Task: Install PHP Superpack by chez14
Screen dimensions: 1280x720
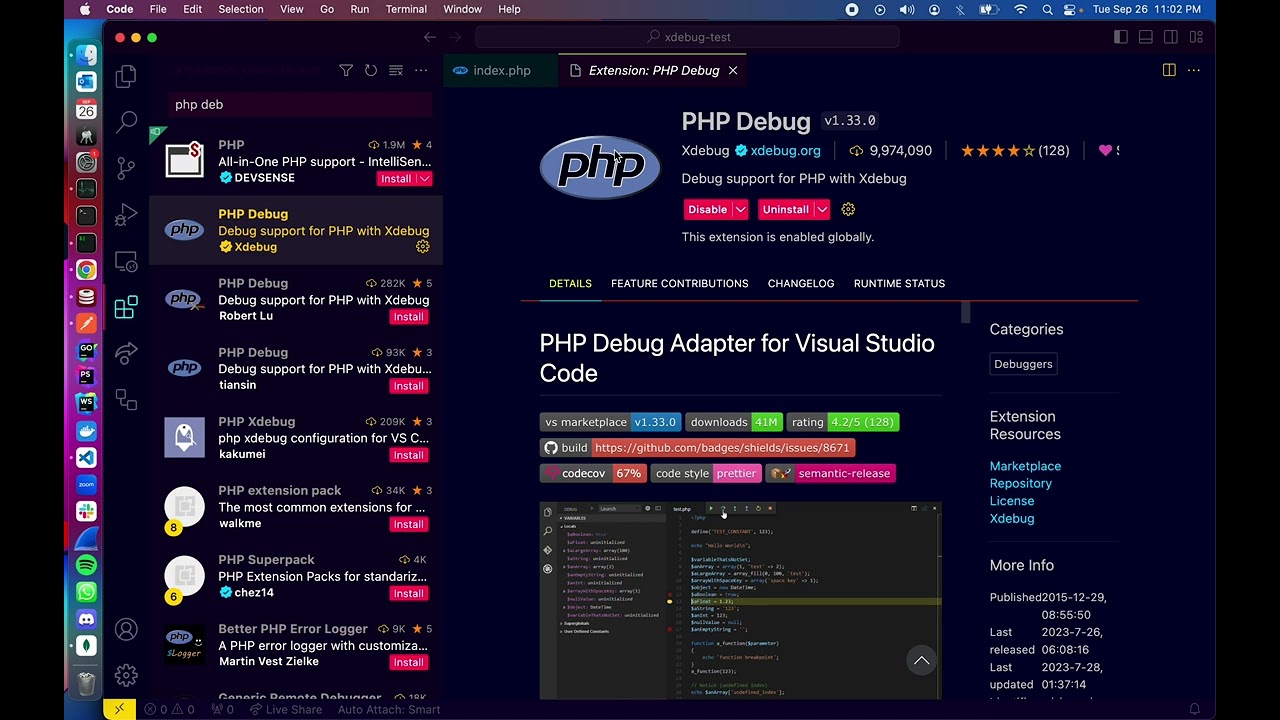Action: click(x=408, y=593)
